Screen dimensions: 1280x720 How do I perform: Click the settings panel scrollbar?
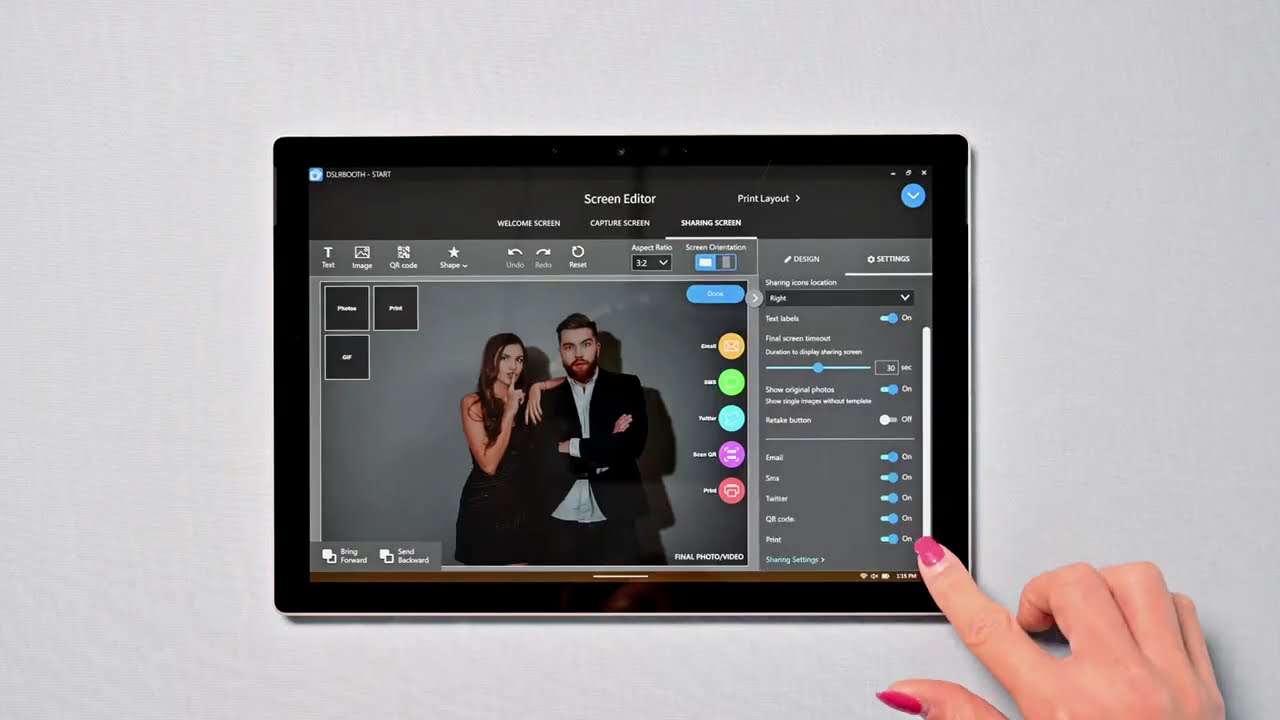coord(926,432)
